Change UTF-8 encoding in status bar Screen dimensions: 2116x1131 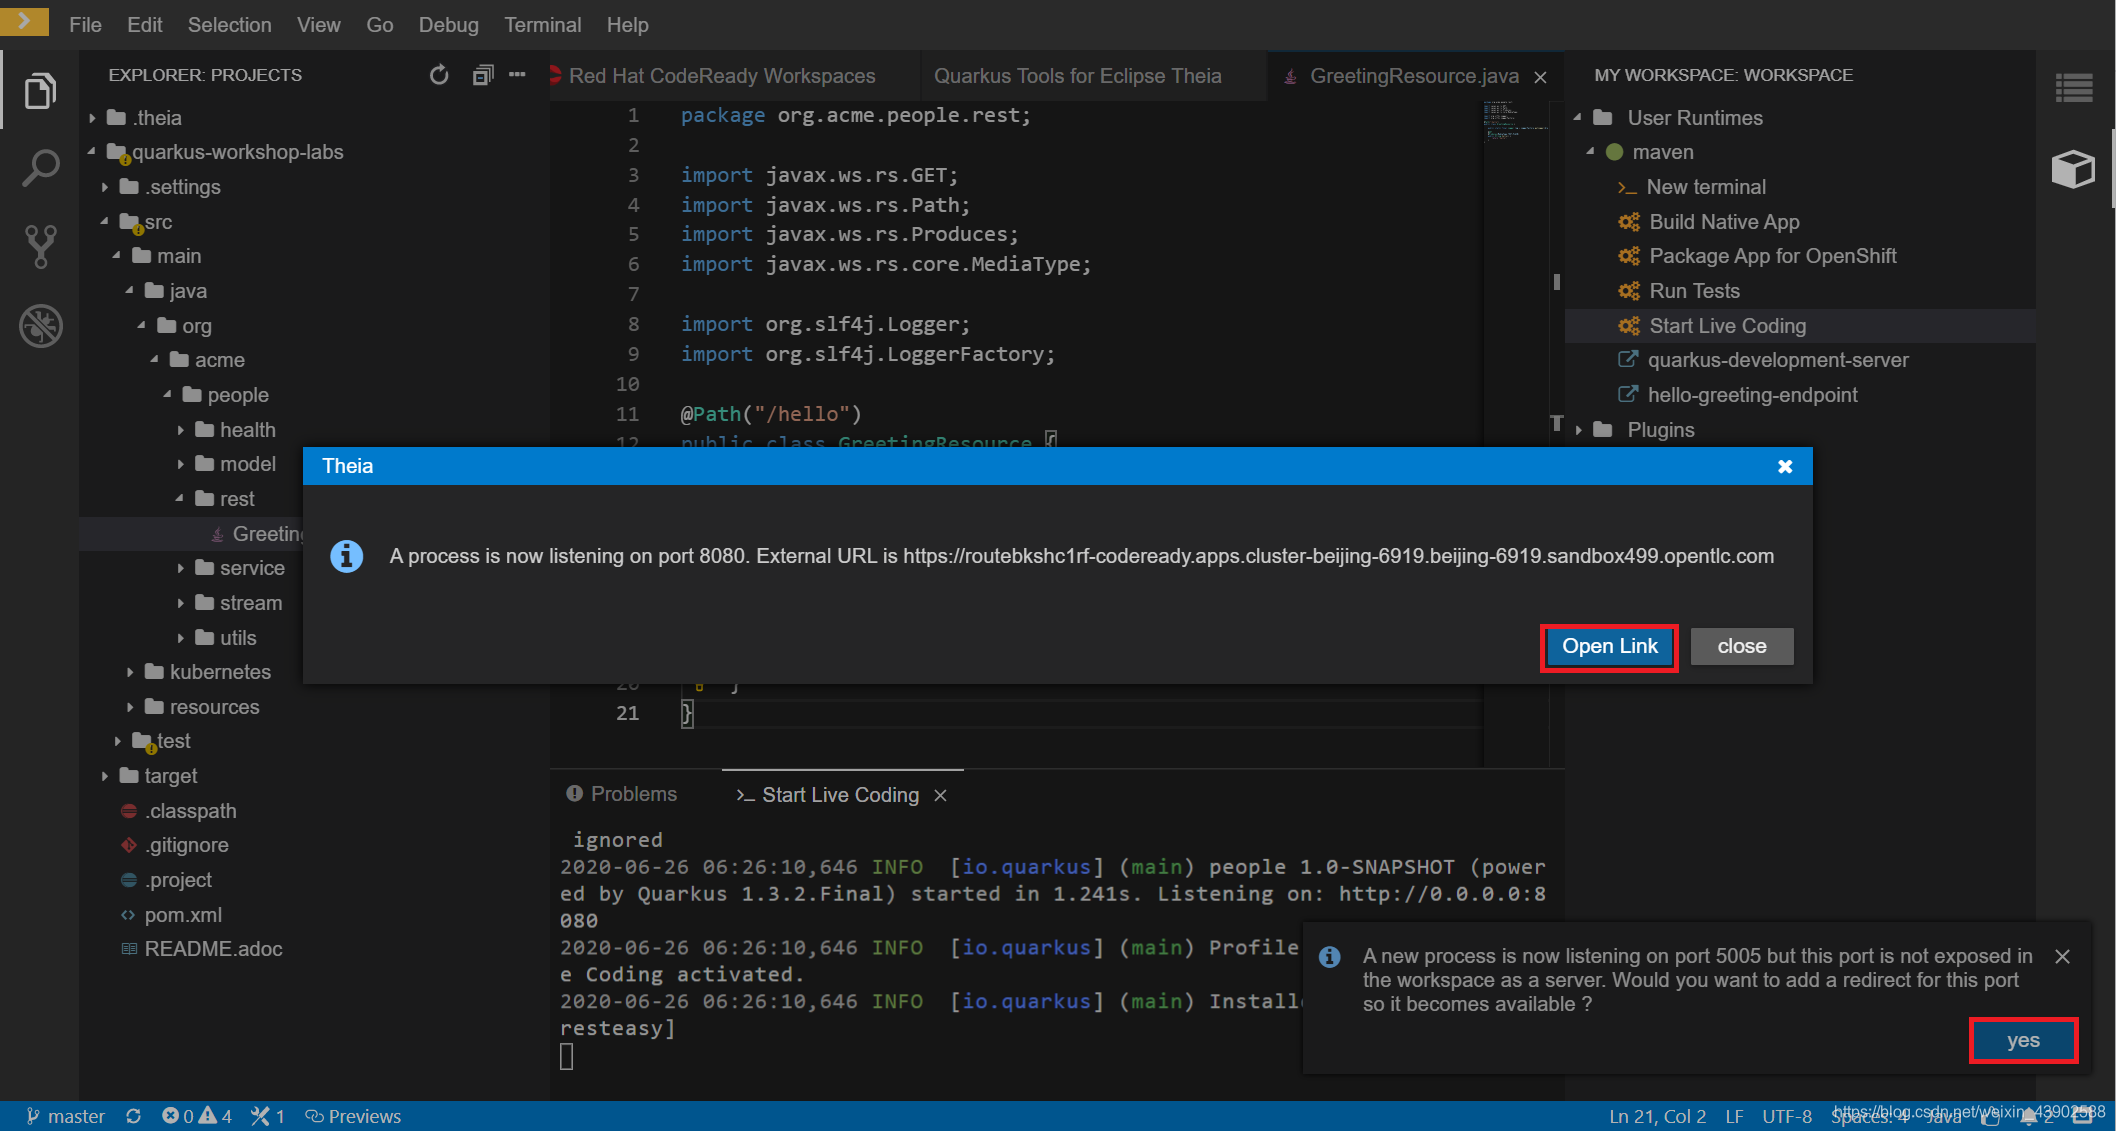(x=1786, y=1116)
